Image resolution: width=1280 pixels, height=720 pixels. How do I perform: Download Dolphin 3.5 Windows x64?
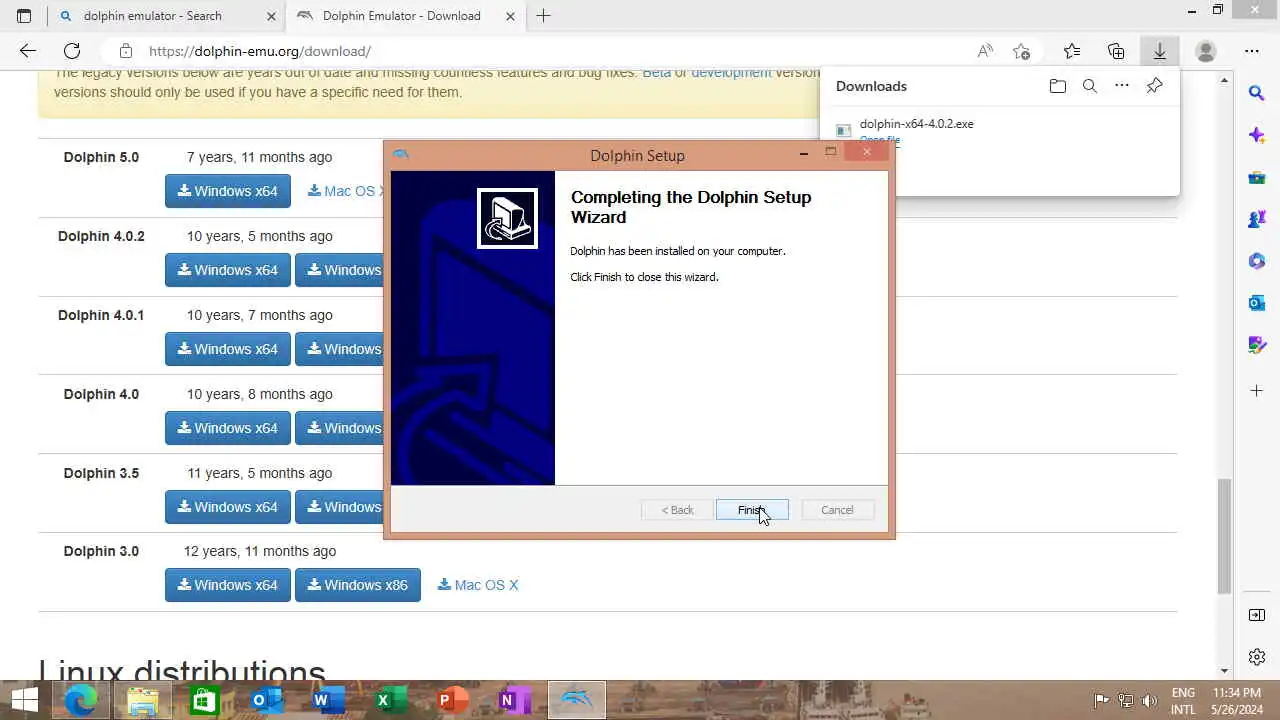click(x=228, y=507)
